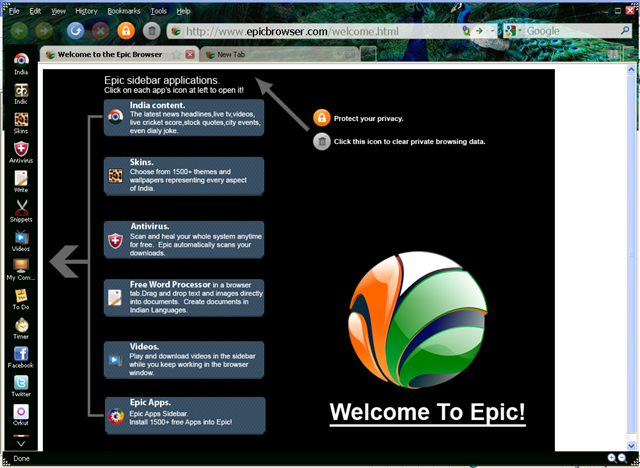Click the Welcome To Epic! heading link
The image size is (640, 468).
click(427, 412)
